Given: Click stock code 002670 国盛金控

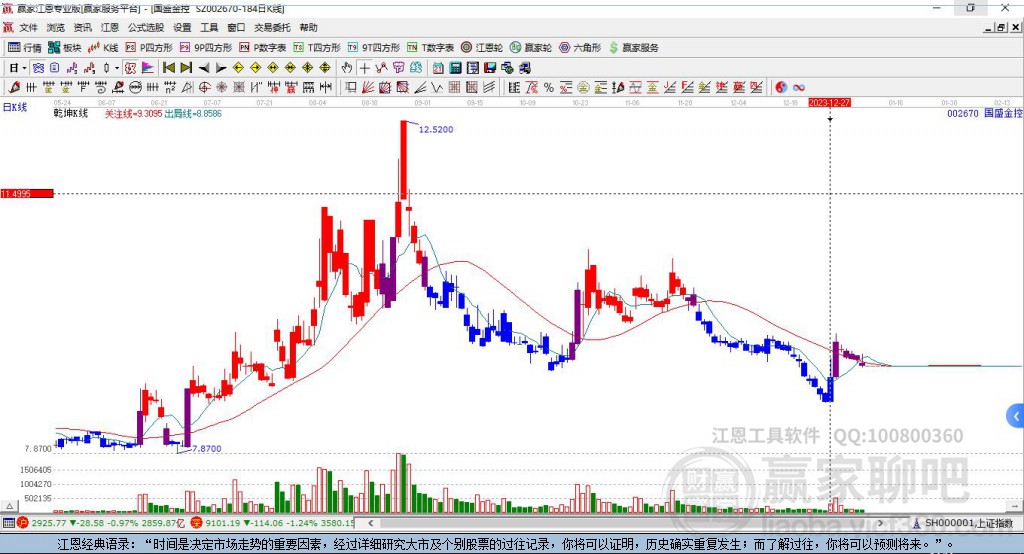Looking at the screenshot, I should [985, 113].
